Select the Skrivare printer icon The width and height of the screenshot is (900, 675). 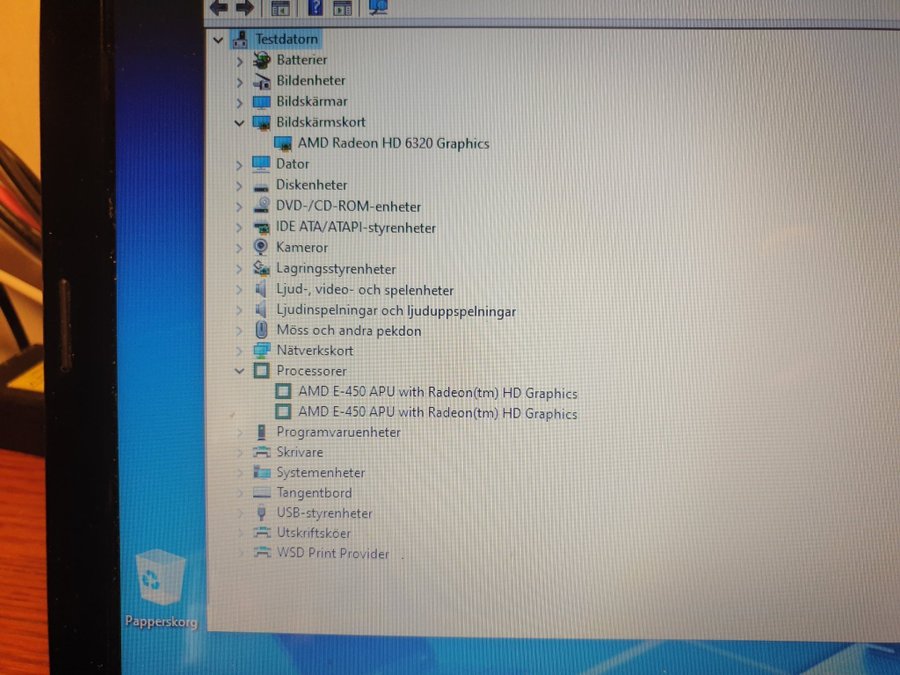[262, 452]
